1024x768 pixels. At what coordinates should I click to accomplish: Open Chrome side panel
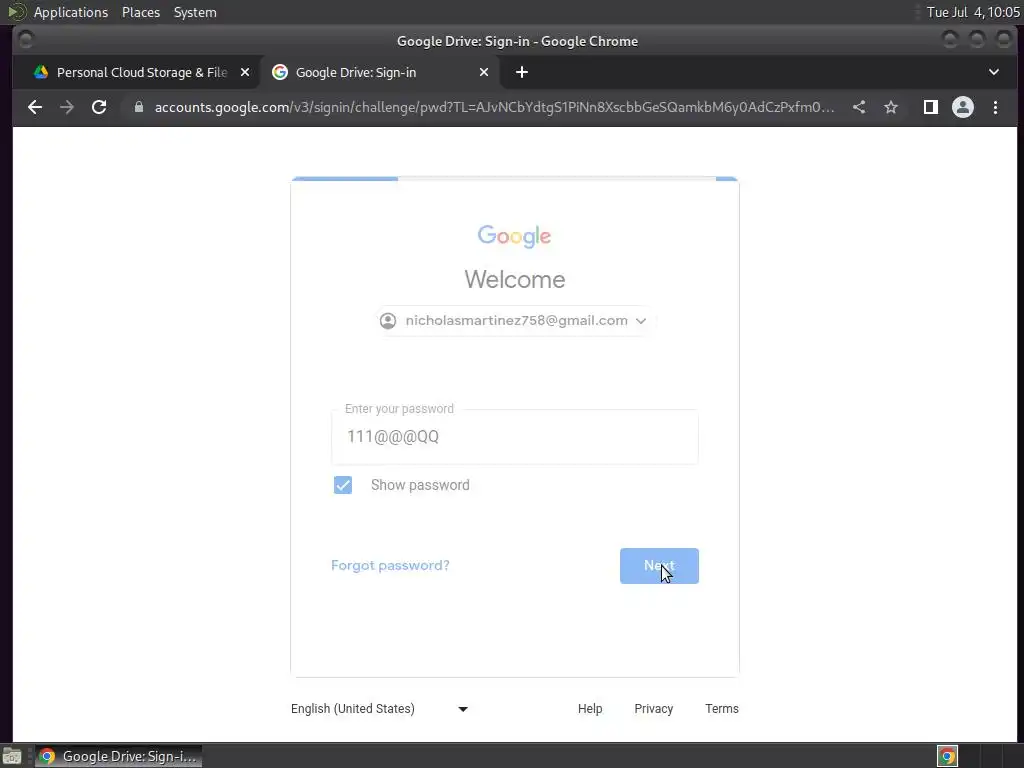coord(931,107)
